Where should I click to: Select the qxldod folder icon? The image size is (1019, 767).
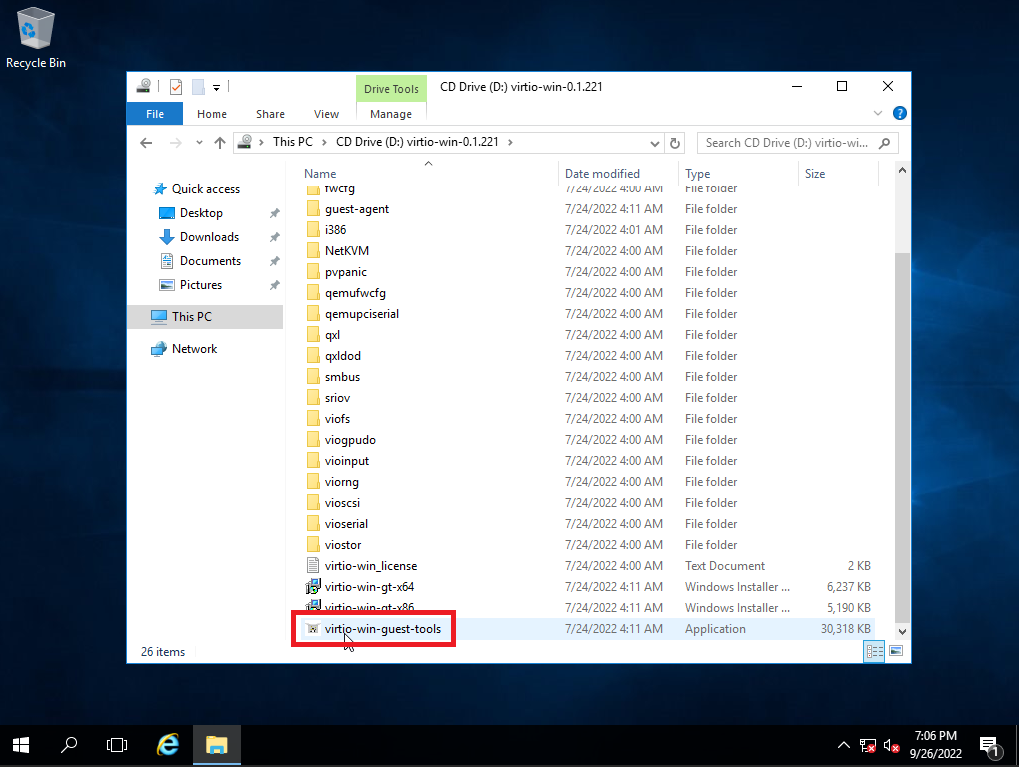(x=313, y=356)
